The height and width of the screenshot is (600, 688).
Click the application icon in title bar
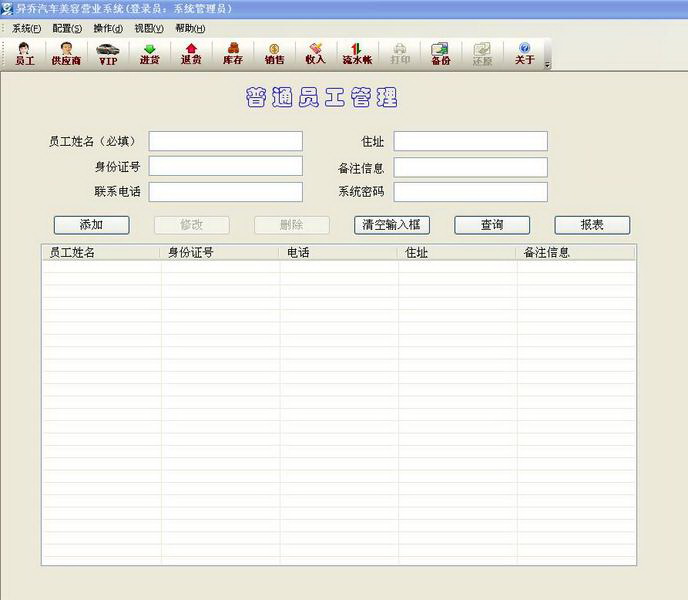pyautogui.click(x=7, y=9)
